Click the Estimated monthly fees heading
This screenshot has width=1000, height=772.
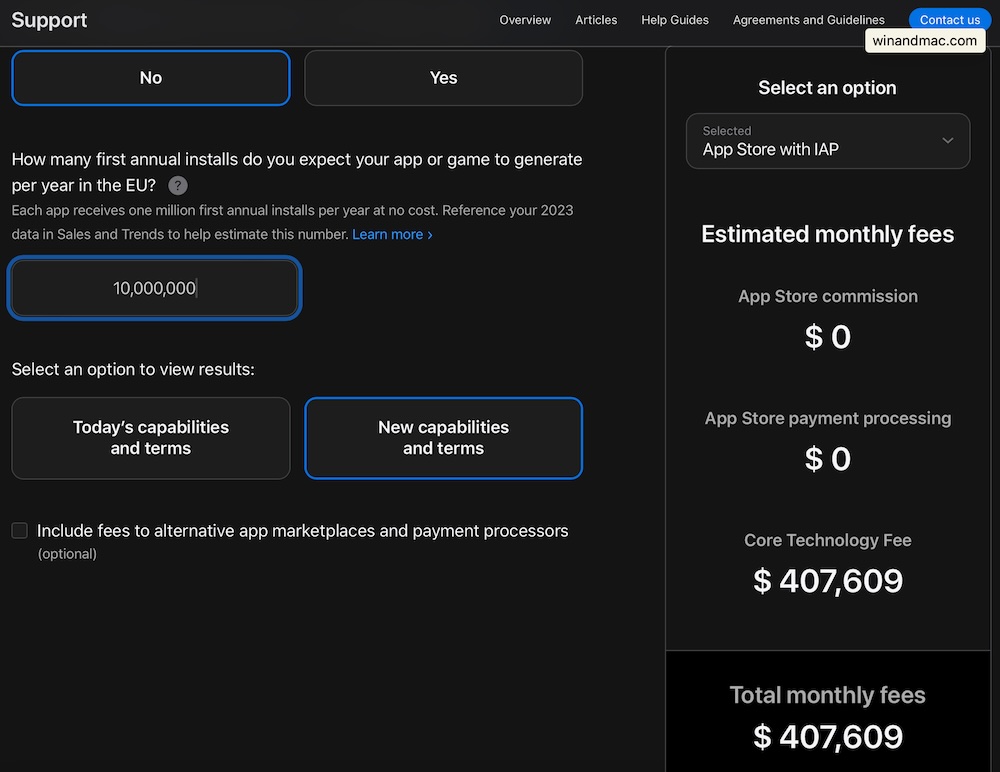(827, 234)
